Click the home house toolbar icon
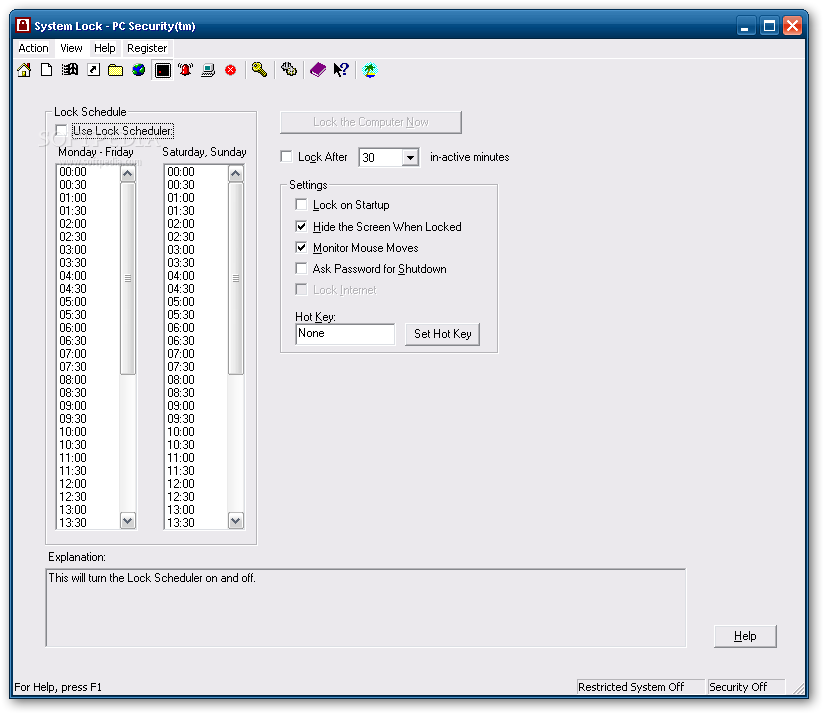824x714 pixels. [24, 70]
